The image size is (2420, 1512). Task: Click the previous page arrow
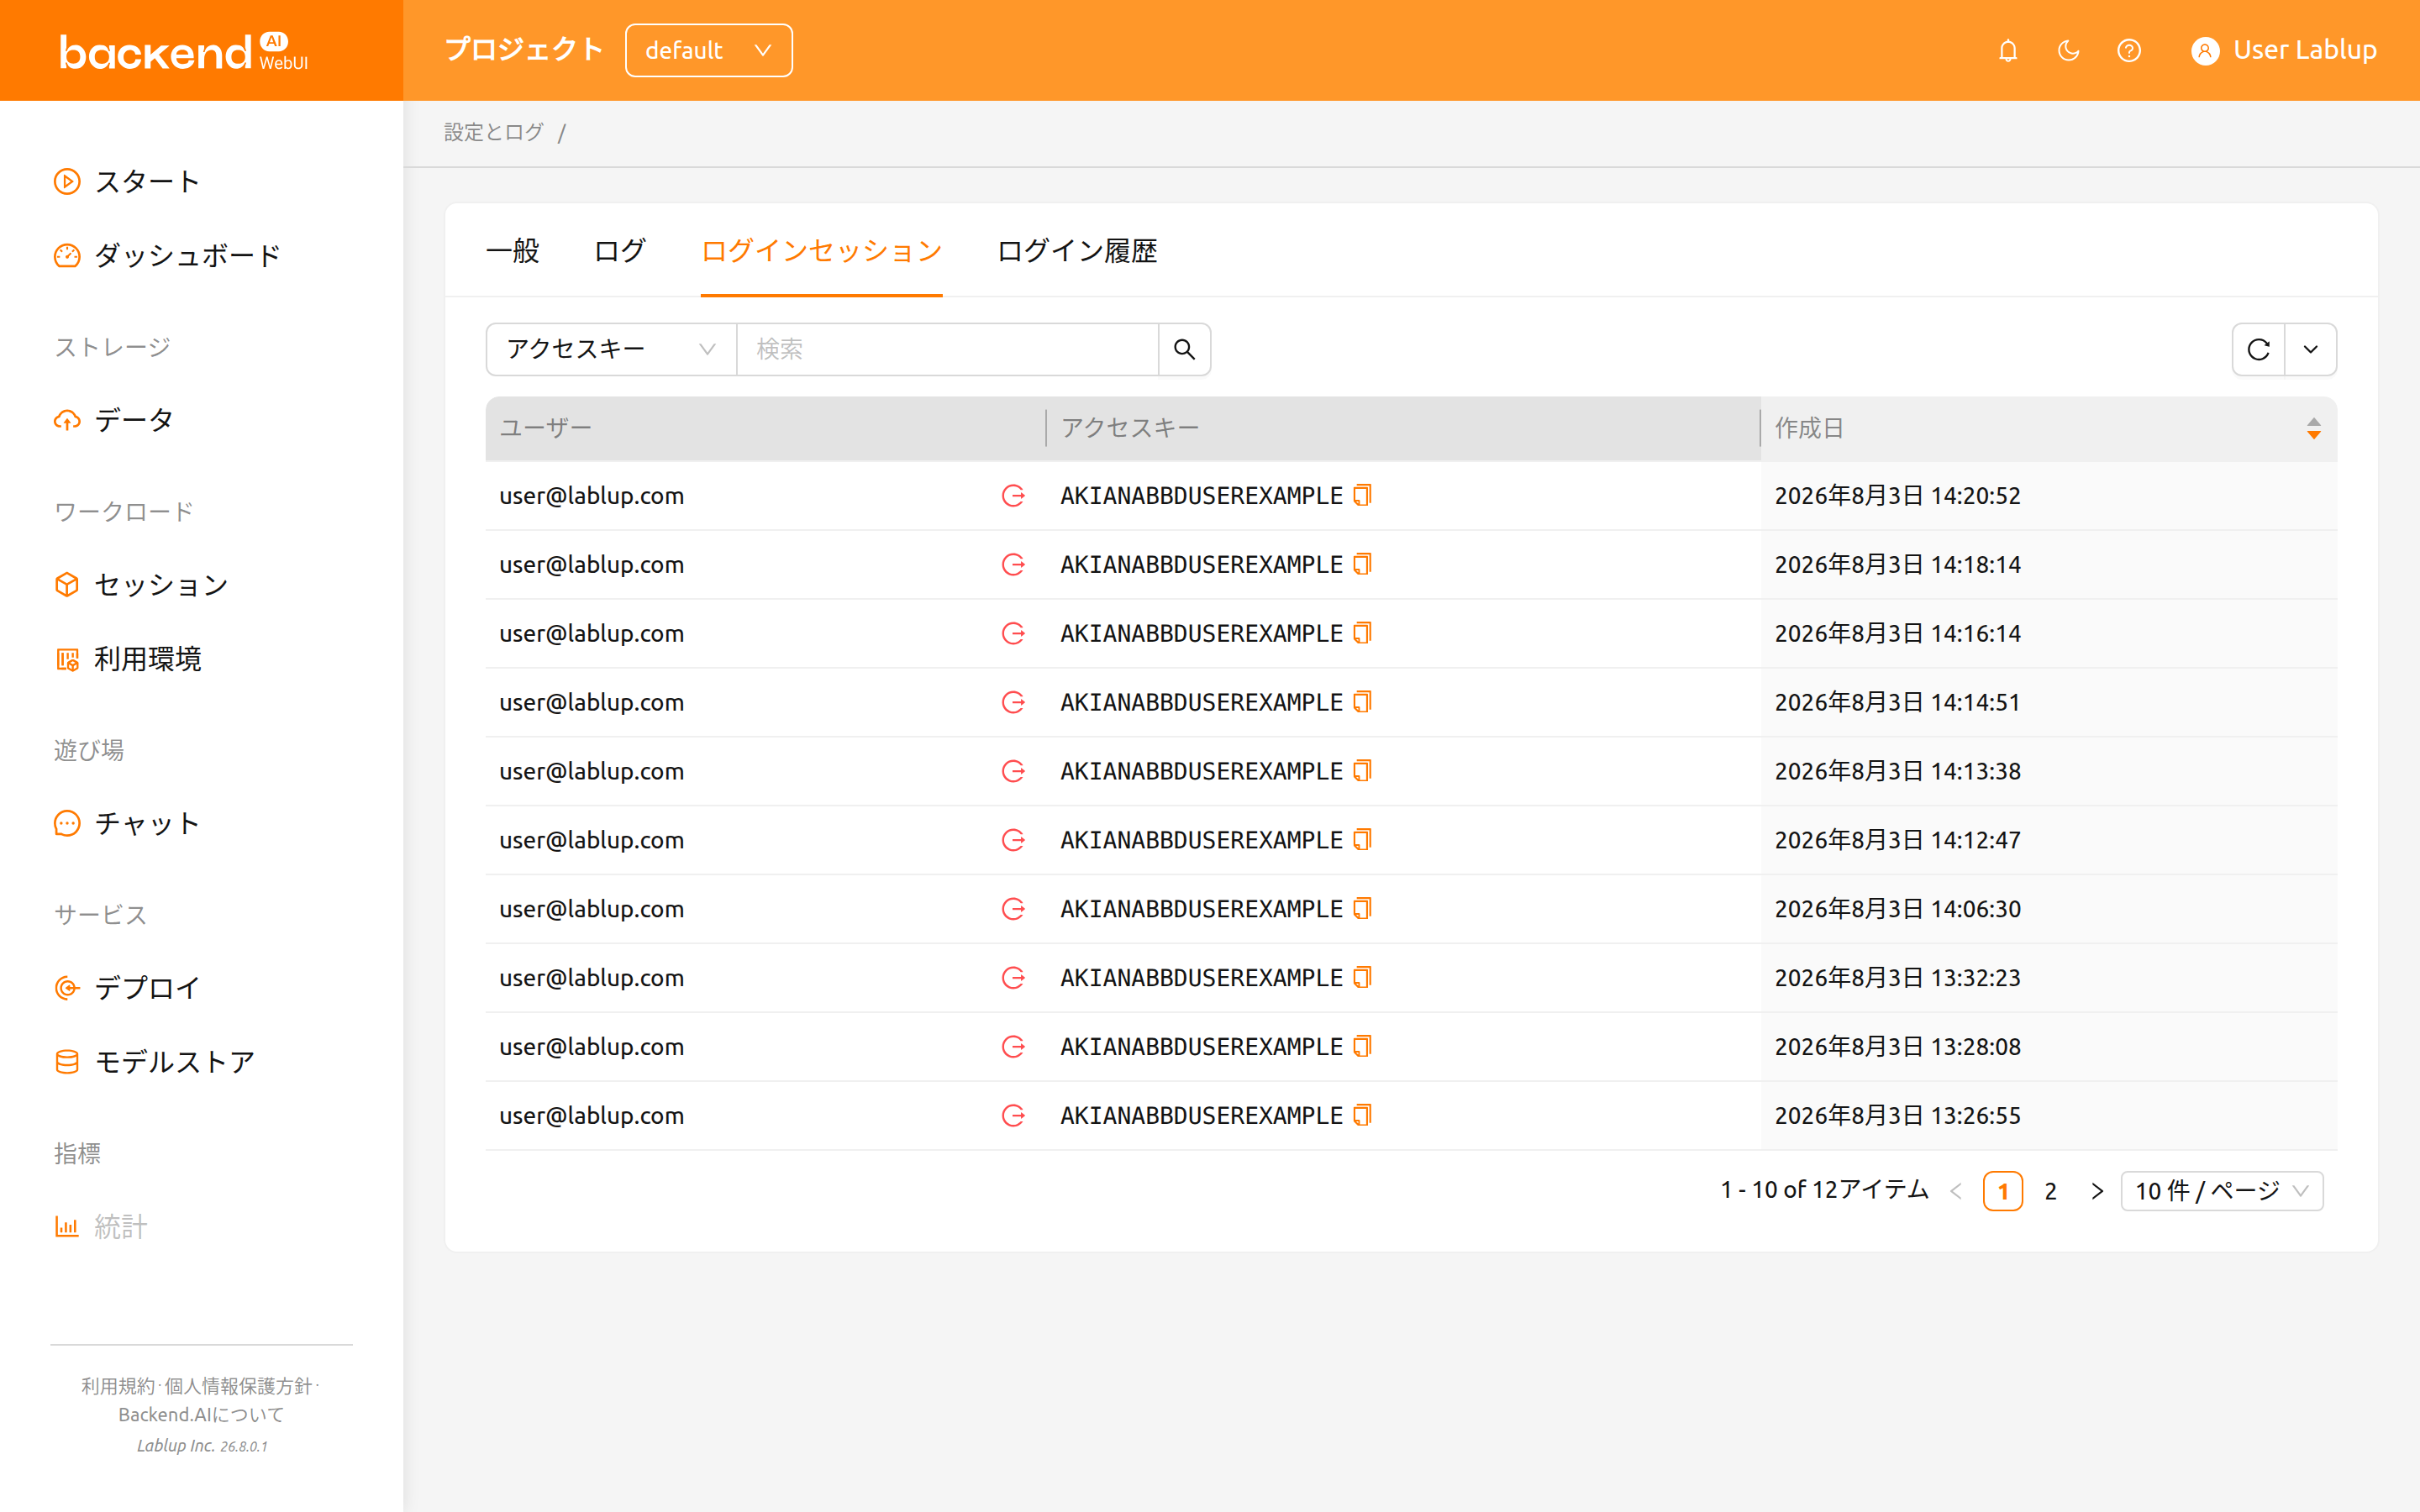tap(1956, 1191)
